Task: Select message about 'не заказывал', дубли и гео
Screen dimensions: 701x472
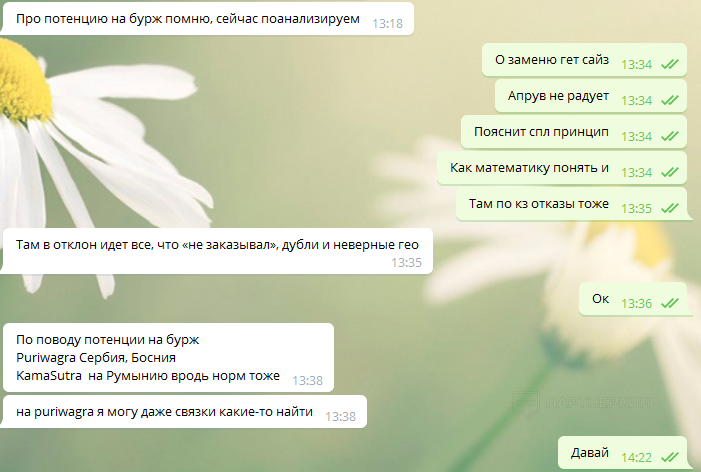Action: [217, 251]
